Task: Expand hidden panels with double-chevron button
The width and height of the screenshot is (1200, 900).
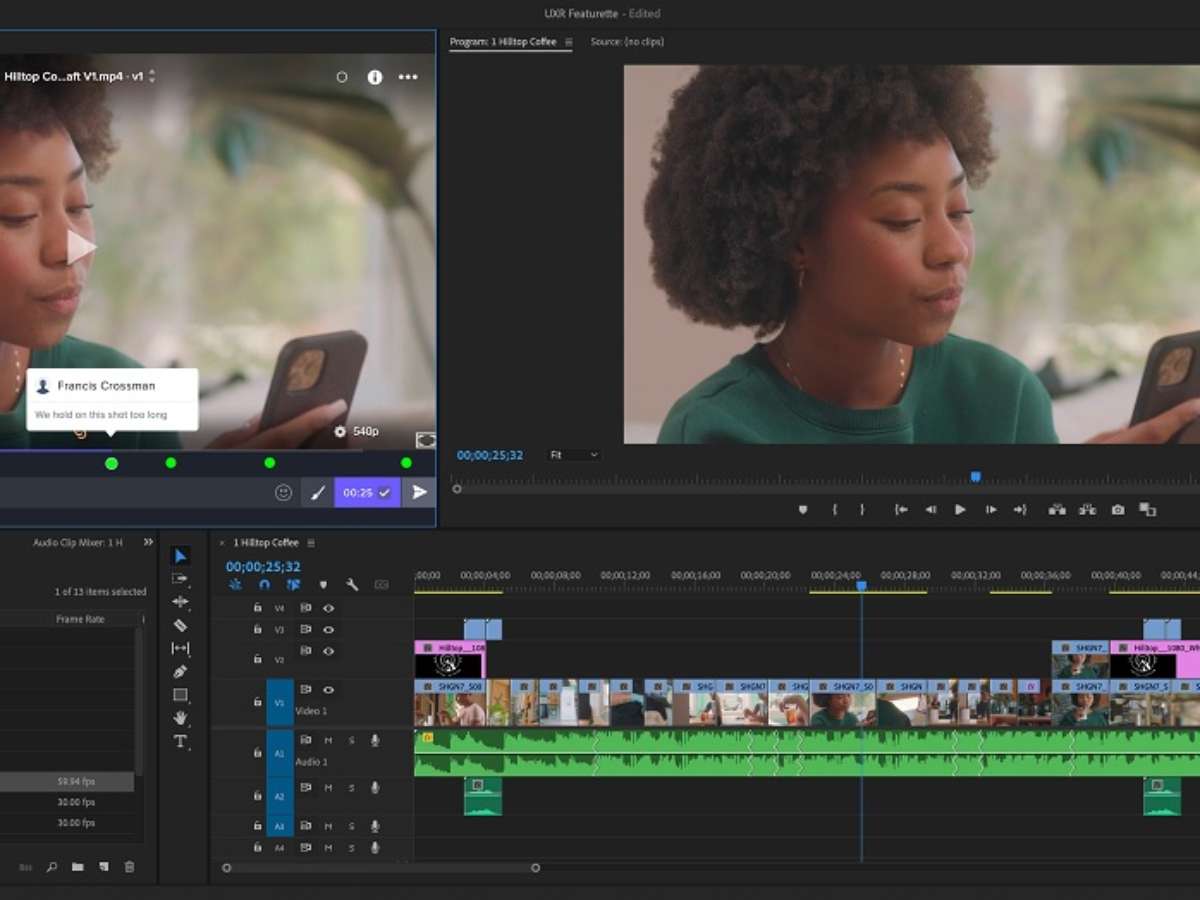Action: pyautogui.click(x=148, y=542)
